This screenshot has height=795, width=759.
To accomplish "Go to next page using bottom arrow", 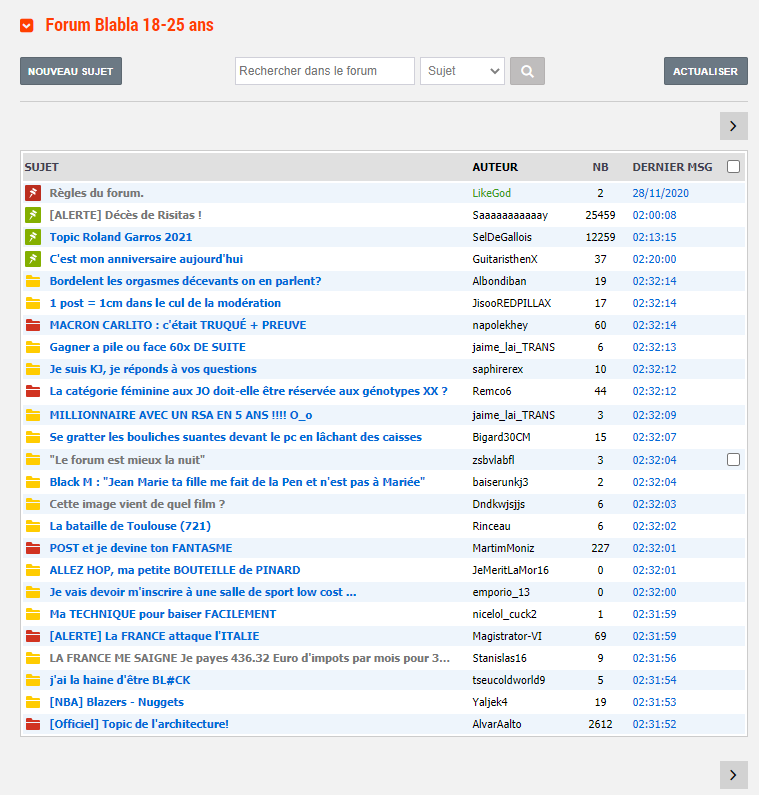I will pos(733,774).
